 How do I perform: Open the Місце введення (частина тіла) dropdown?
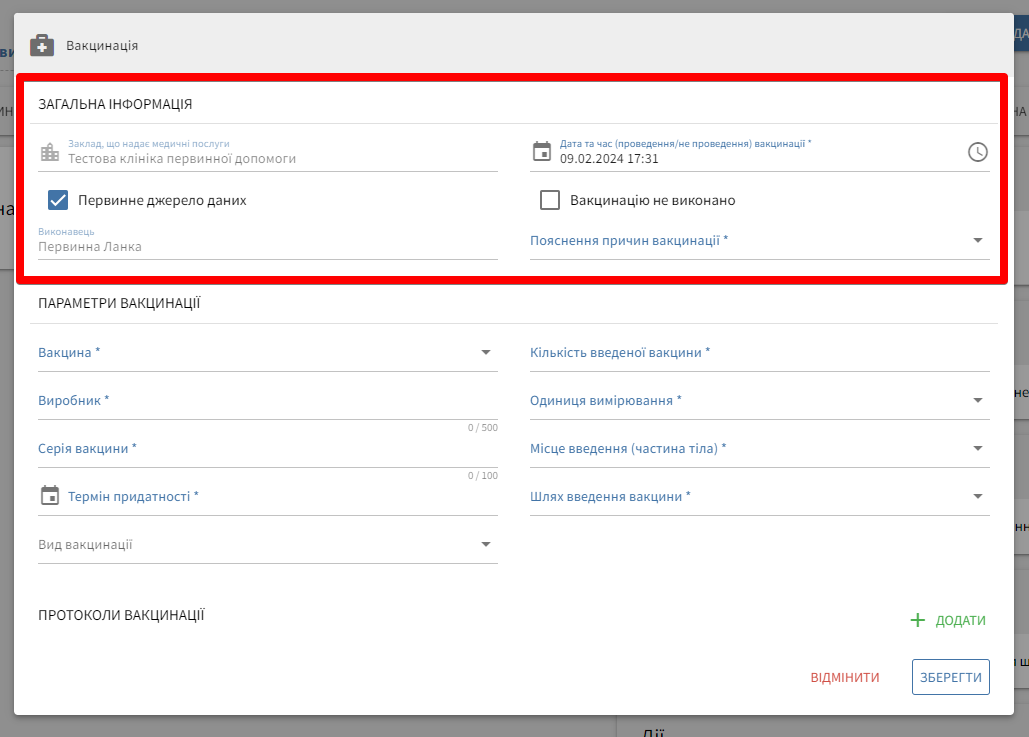(977, 448)
